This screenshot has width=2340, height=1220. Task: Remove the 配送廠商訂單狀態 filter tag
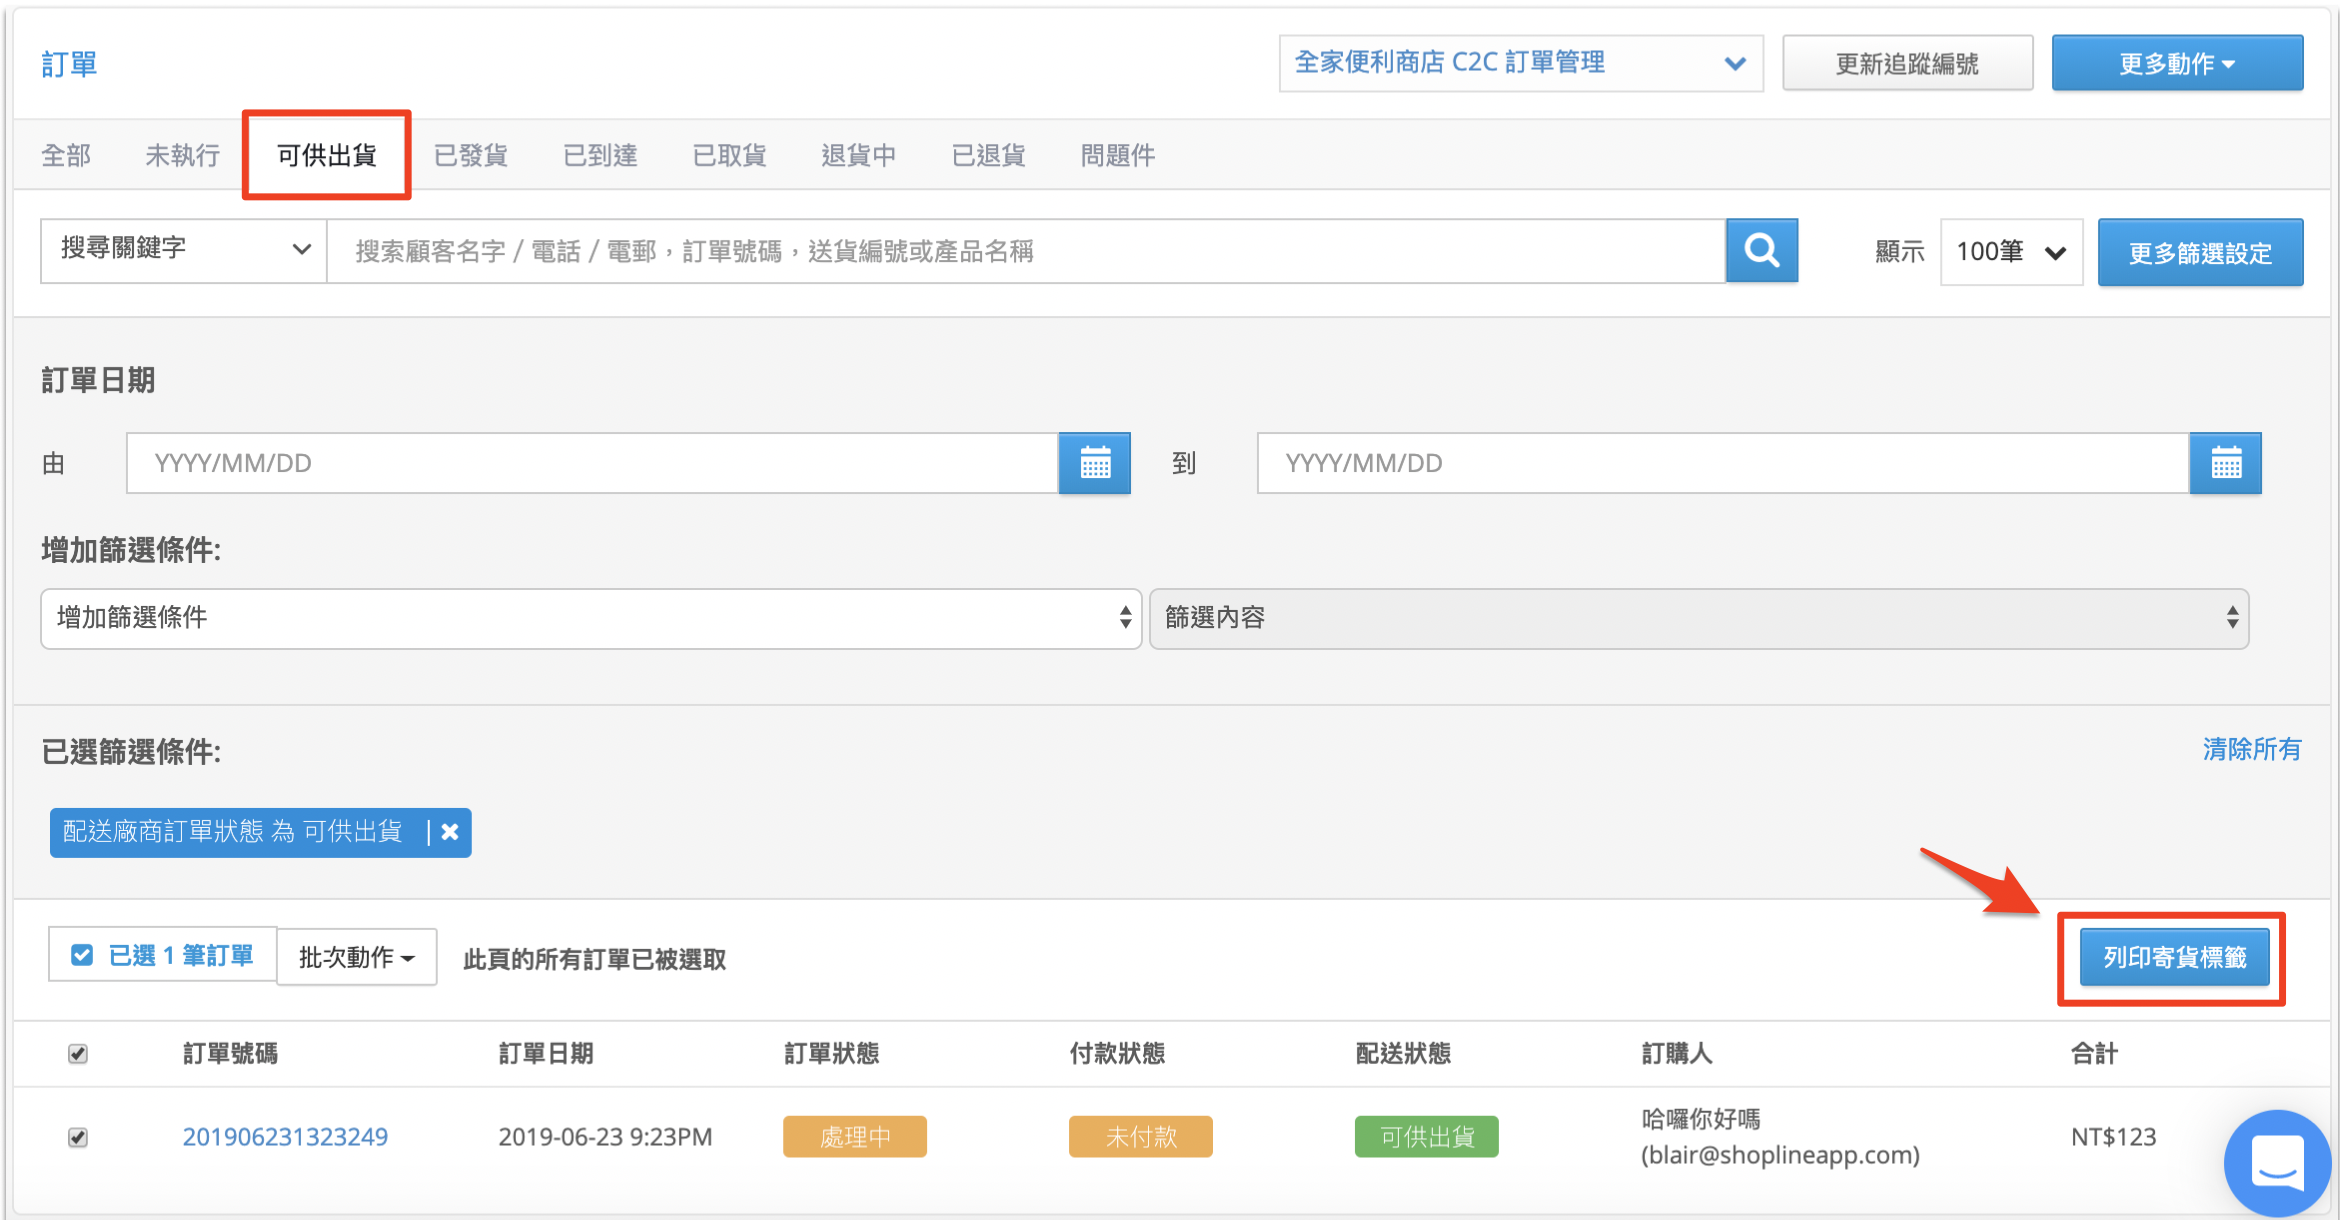(x=450, y=832)
